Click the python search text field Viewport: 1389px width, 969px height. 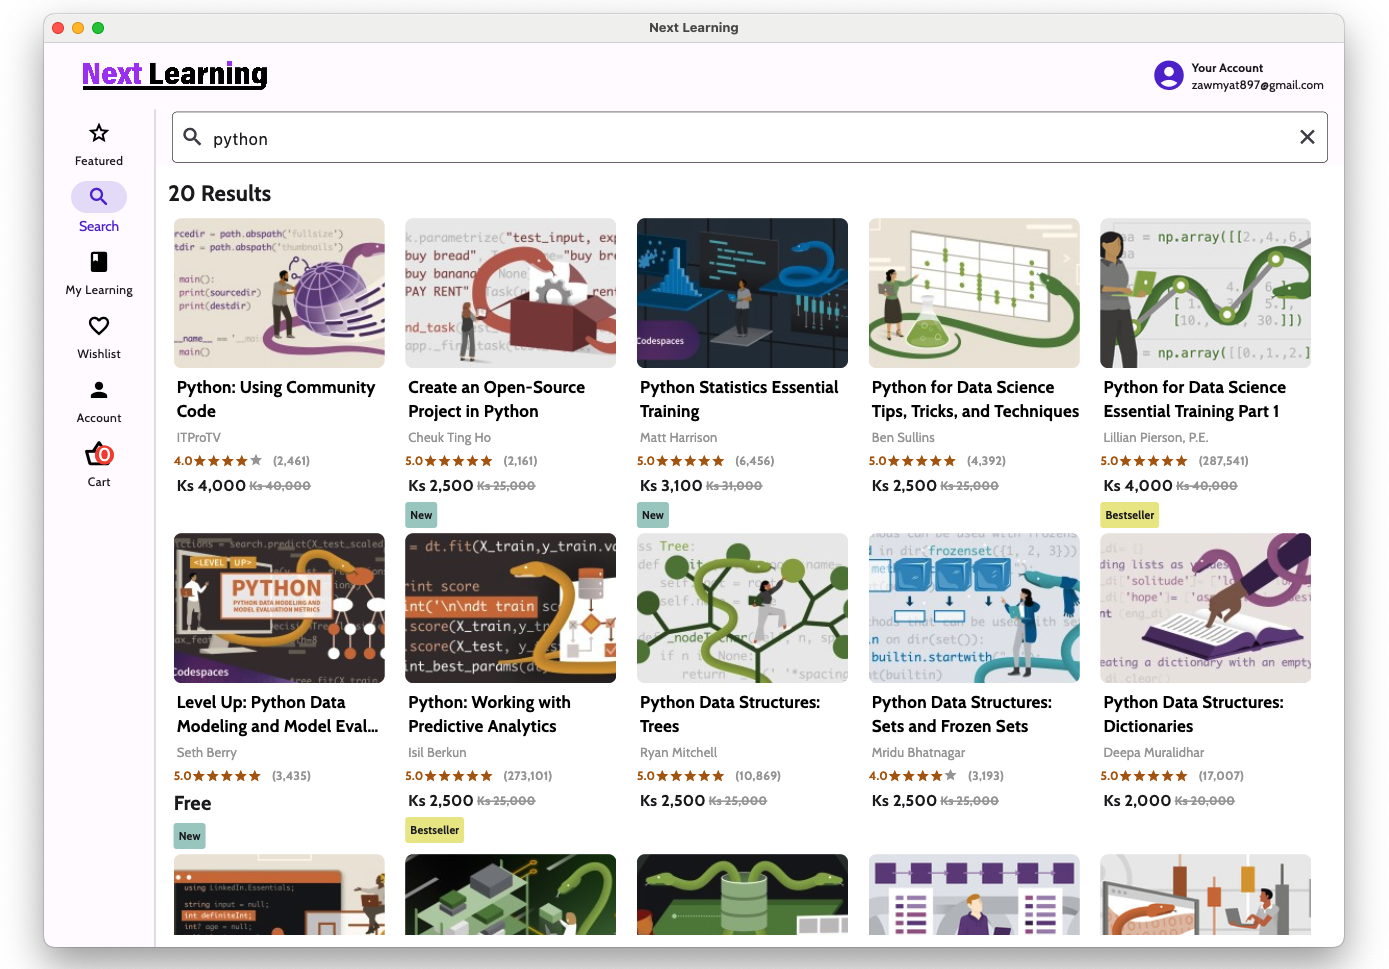coord(740,138)
